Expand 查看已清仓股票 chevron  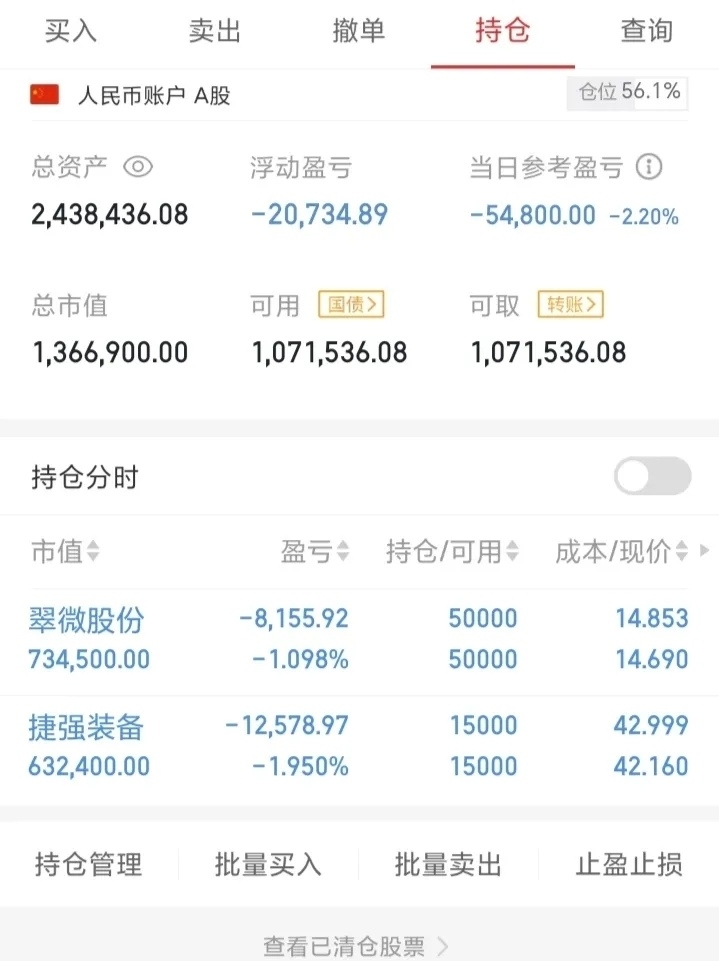443,946
